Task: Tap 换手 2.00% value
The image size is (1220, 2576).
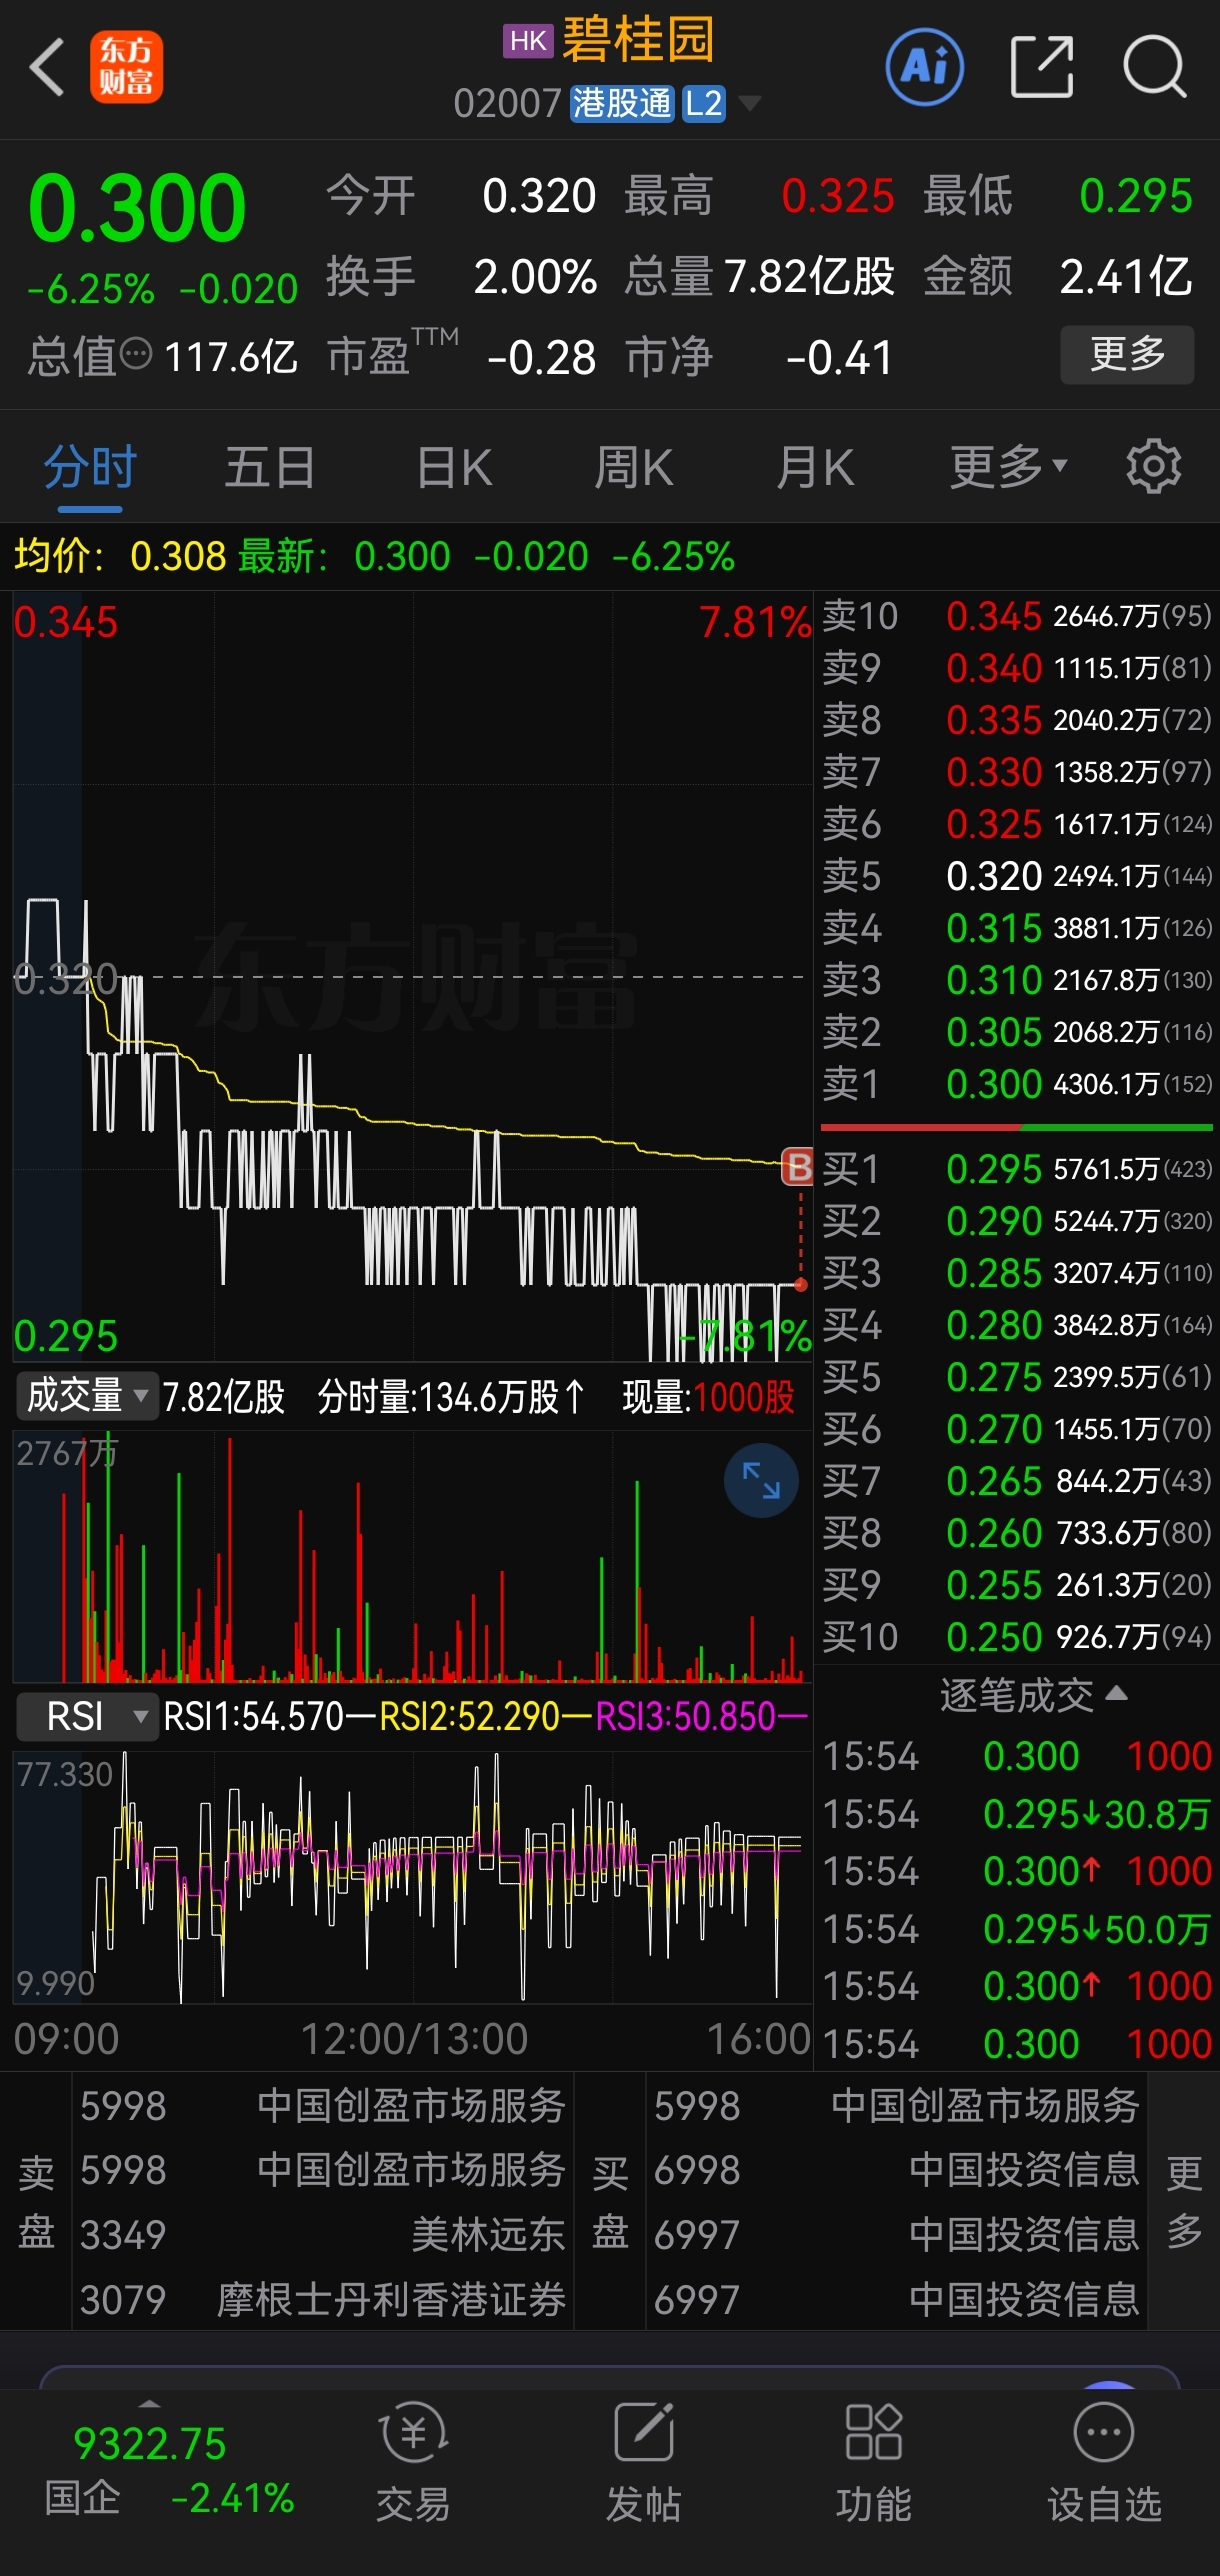Action: [x=535, y=277]
